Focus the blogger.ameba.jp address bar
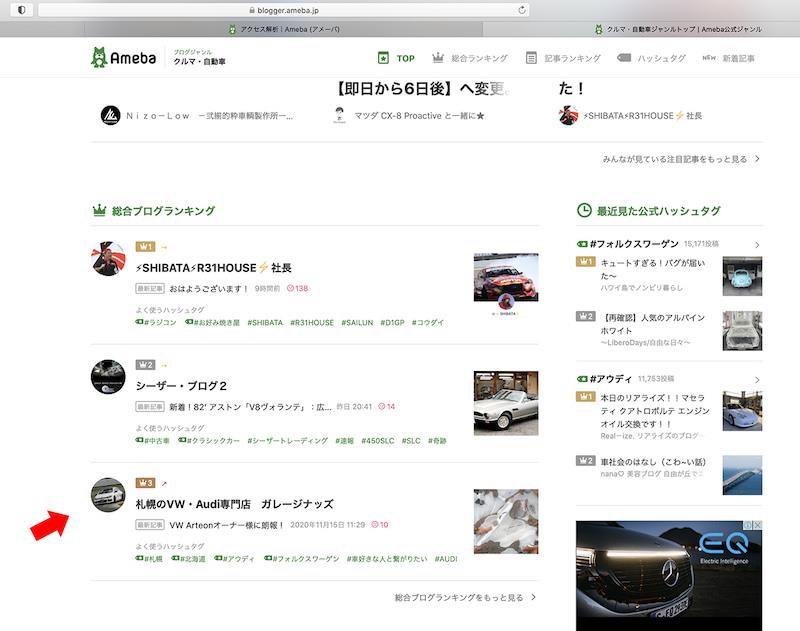The width and height of the screenshot is (800, 631). coord(284,10)
